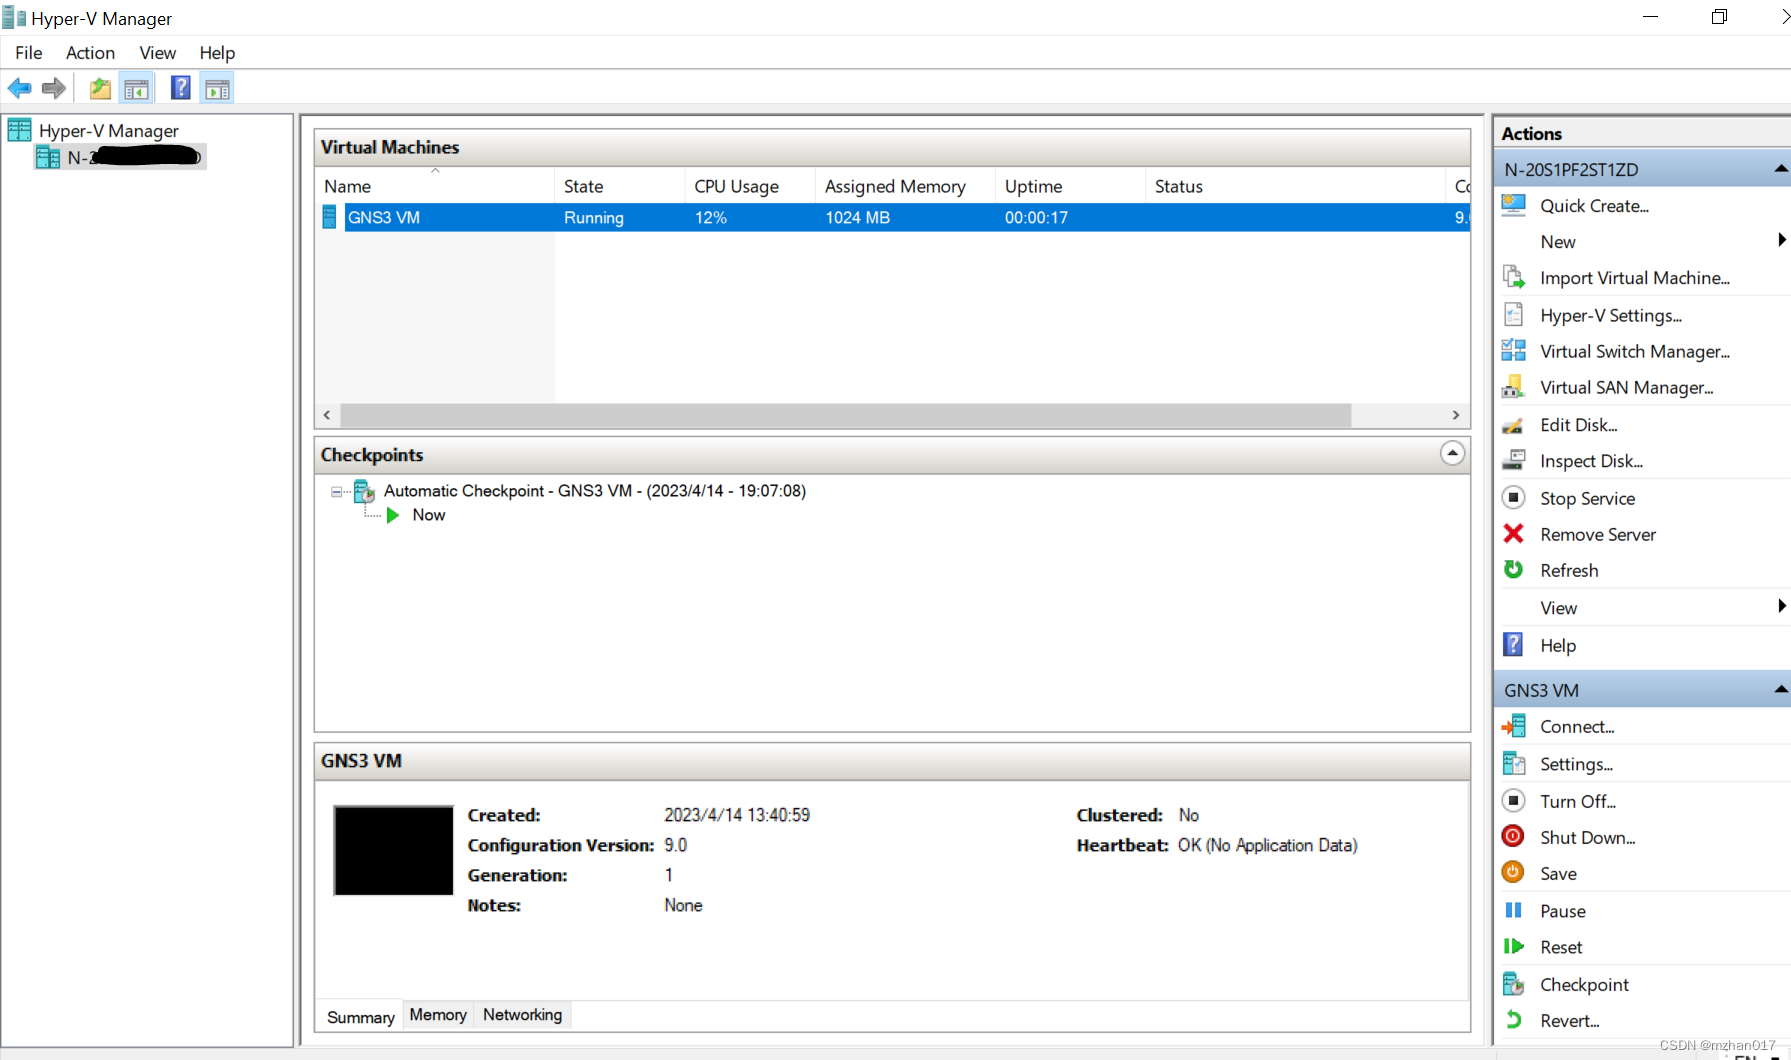This screenshot has height=1060, width=1791.
Task: Click the Connect... action
Action: coord(1577,727)
